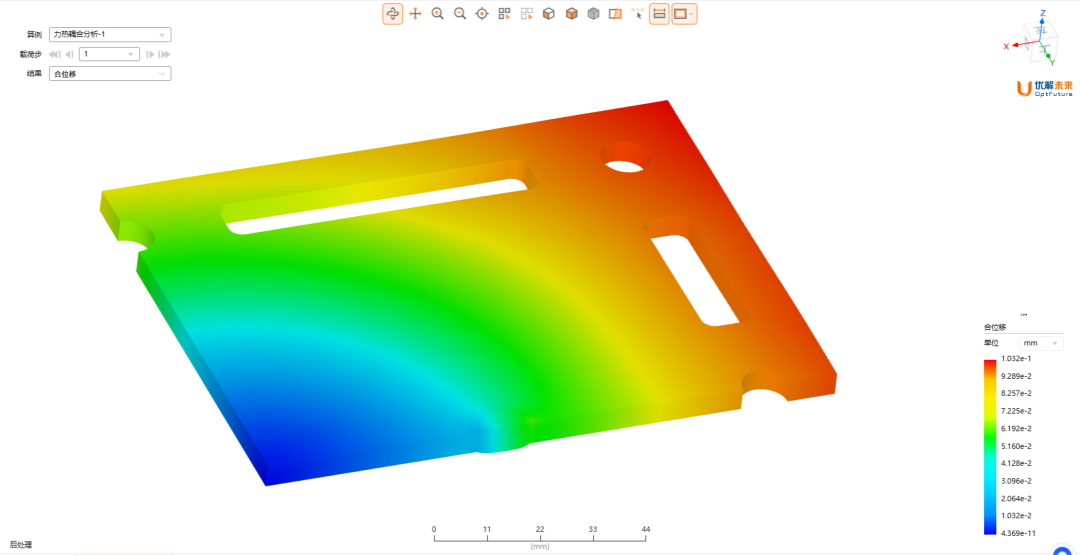Click the zoom in magnifier icon

(x=437, y=14)
